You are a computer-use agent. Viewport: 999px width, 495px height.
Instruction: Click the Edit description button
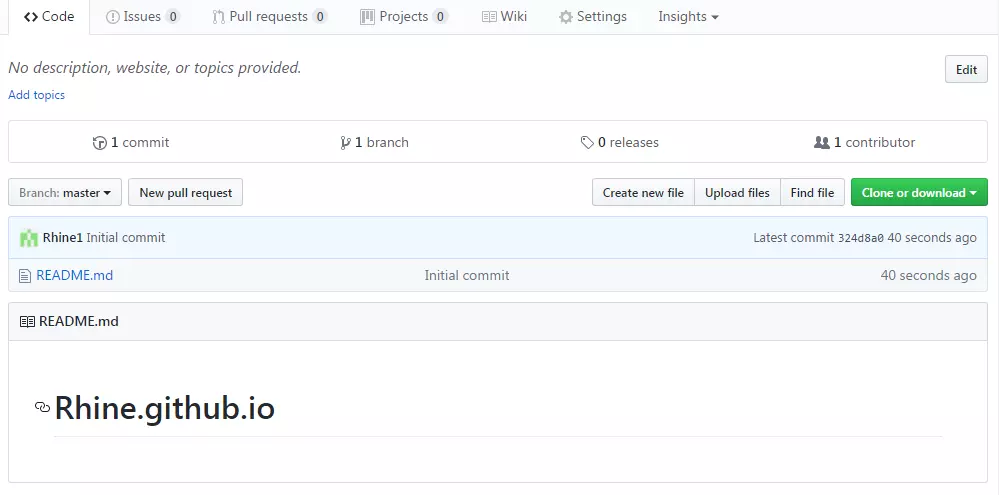tap(966, 69)
